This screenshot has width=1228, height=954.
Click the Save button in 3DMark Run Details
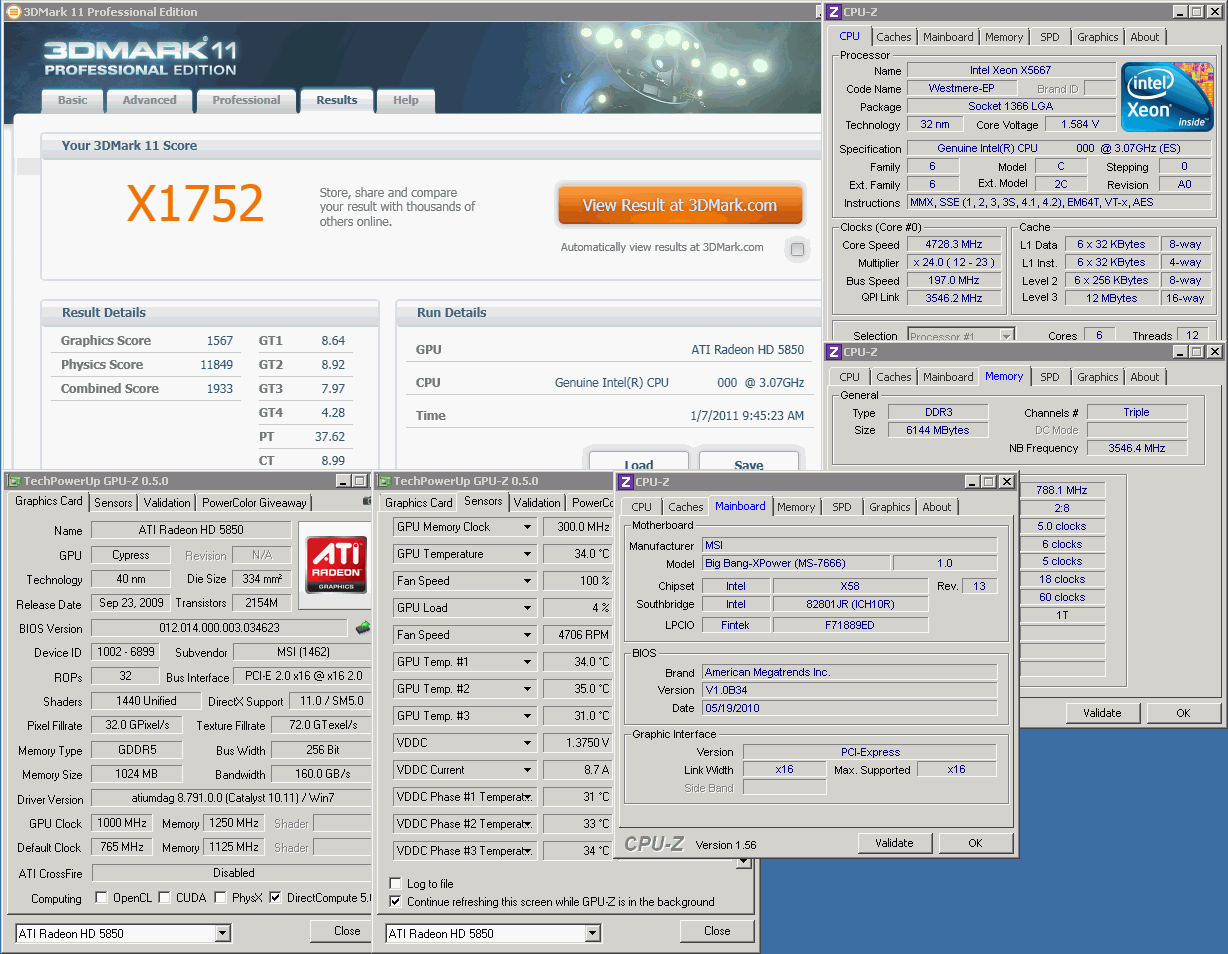pos(748,463)
